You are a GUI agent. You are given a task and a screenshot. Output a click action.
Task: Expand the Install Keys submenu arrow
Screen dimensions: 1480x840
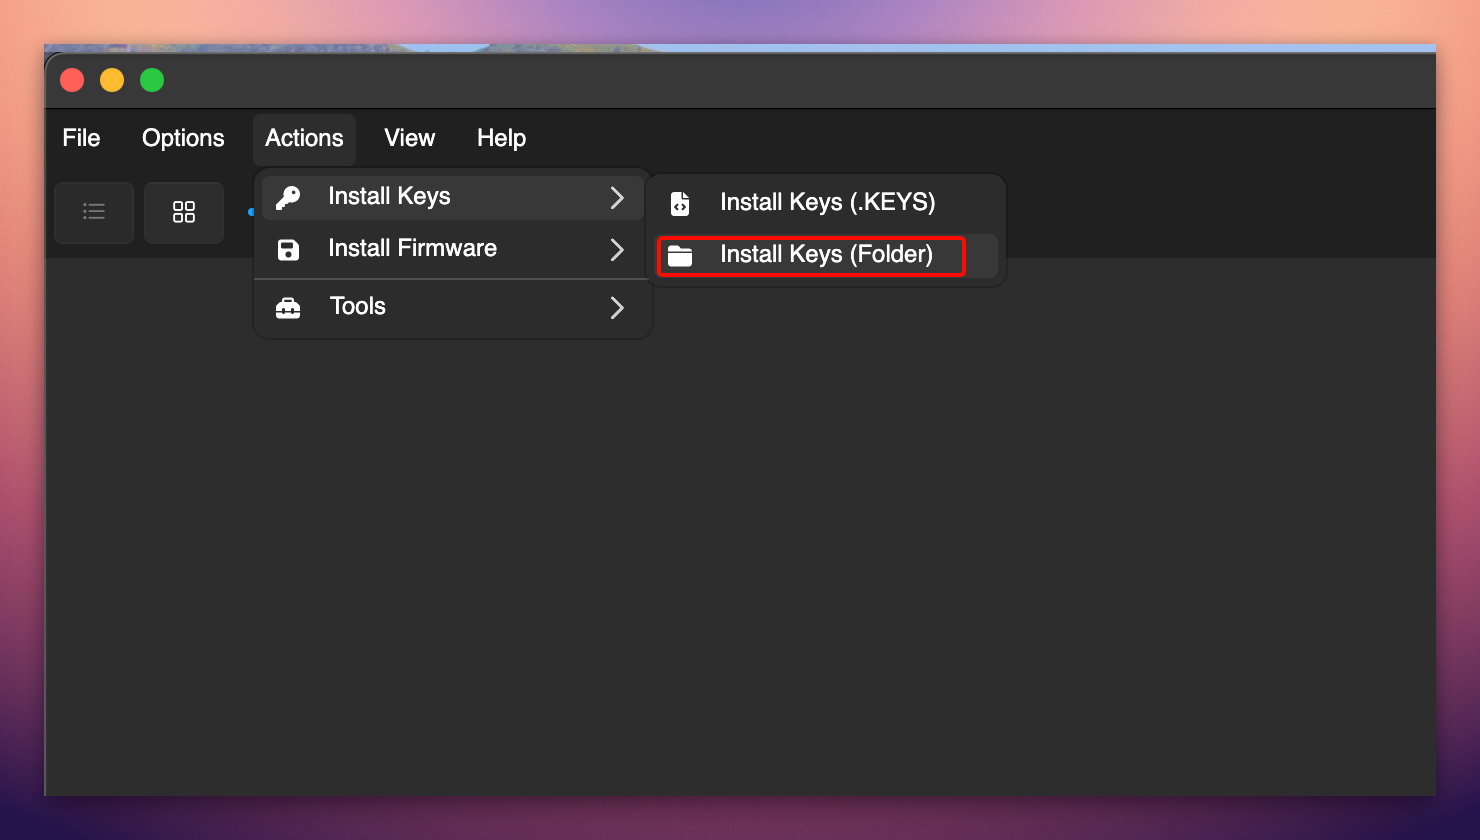(x=617, y=198)
